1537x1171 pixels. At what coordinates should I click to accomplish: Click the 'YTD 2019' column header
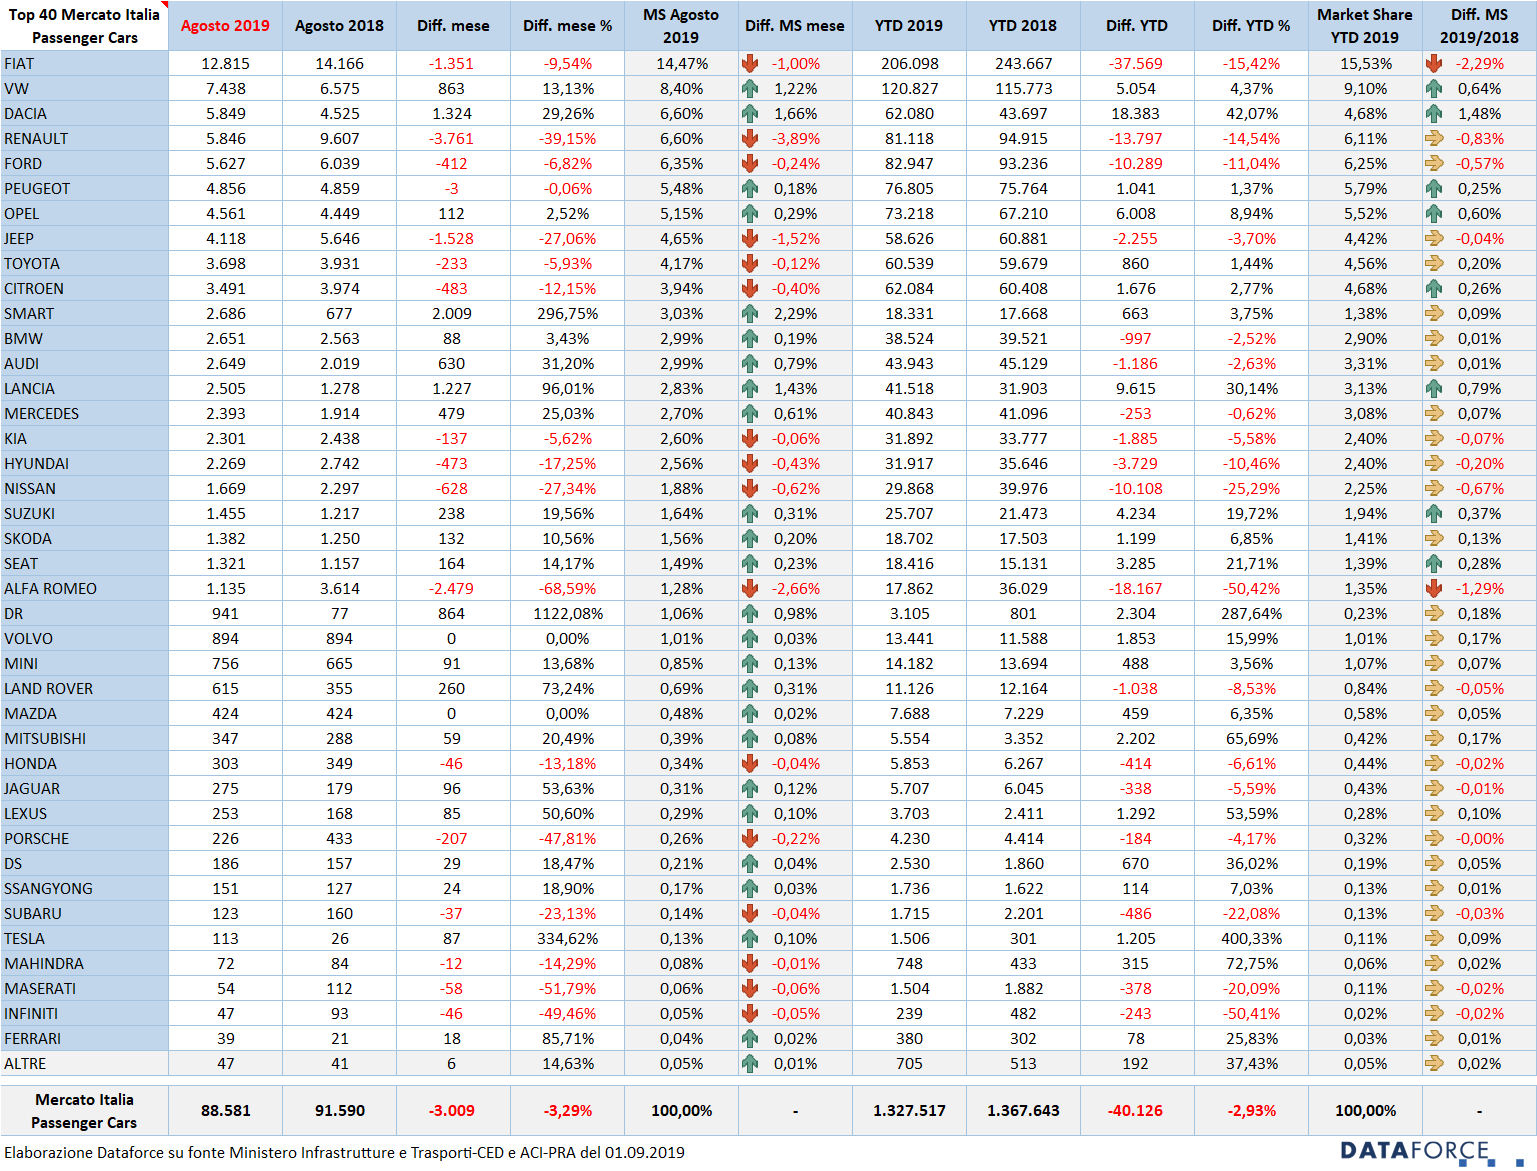click(x=909, y=26)
